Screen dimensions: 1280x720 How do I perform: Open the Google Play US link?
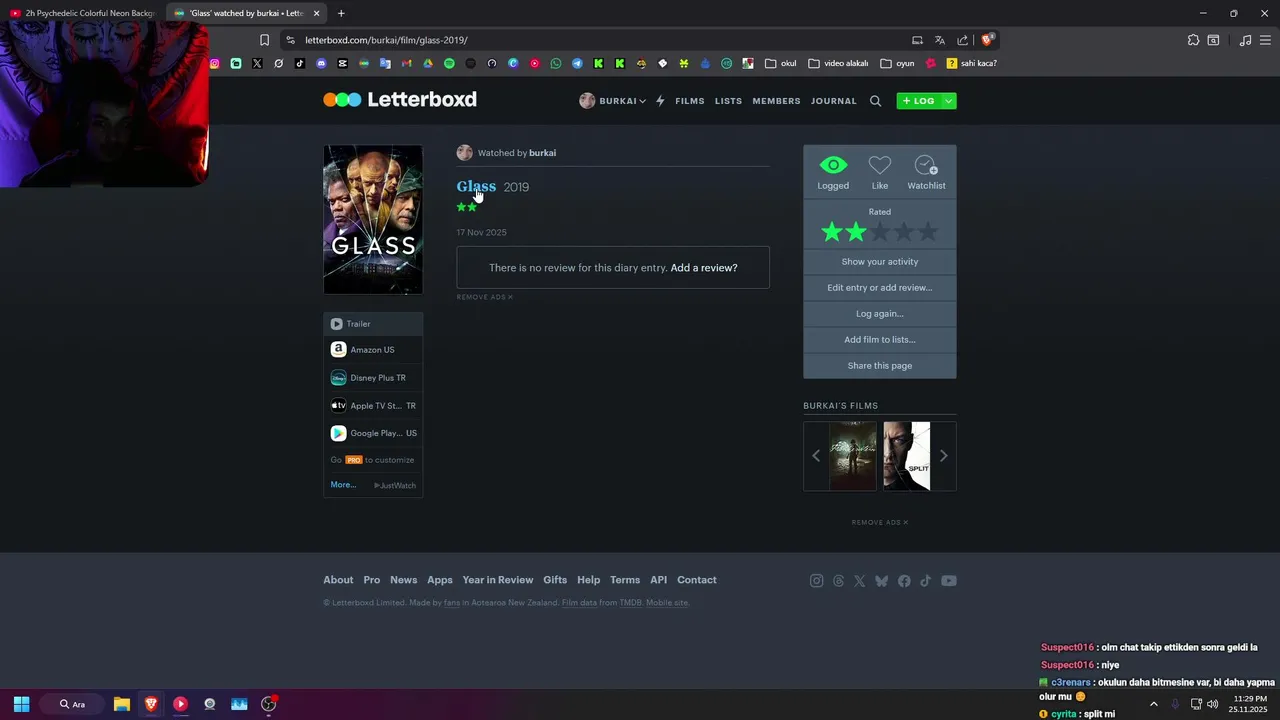coord(373,433)
